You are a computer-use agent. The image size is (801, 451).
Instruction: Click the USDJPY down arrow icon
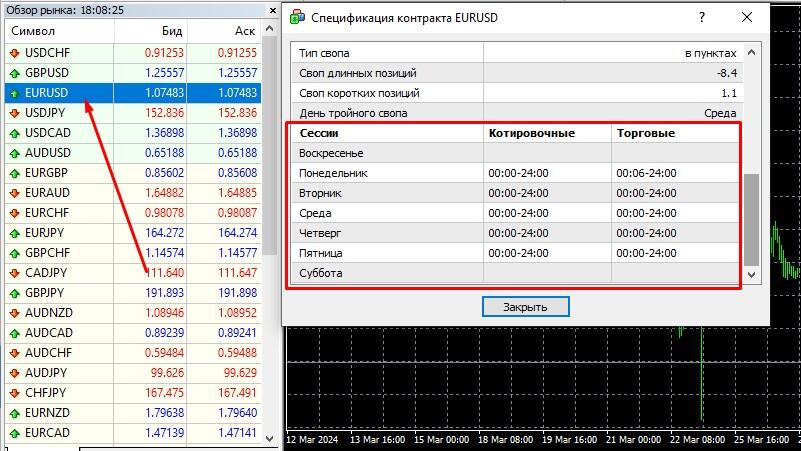click(14, 113)
